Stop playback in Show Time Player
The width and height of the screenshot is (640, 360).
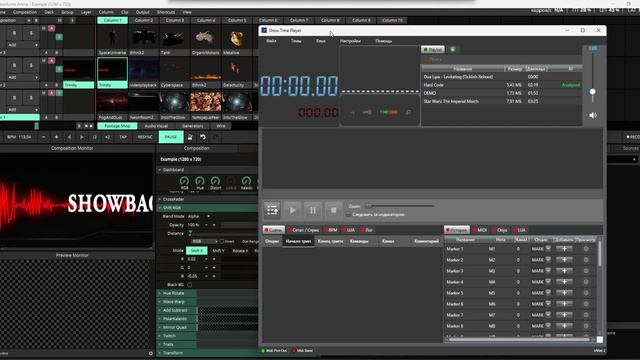pos(333,210)
